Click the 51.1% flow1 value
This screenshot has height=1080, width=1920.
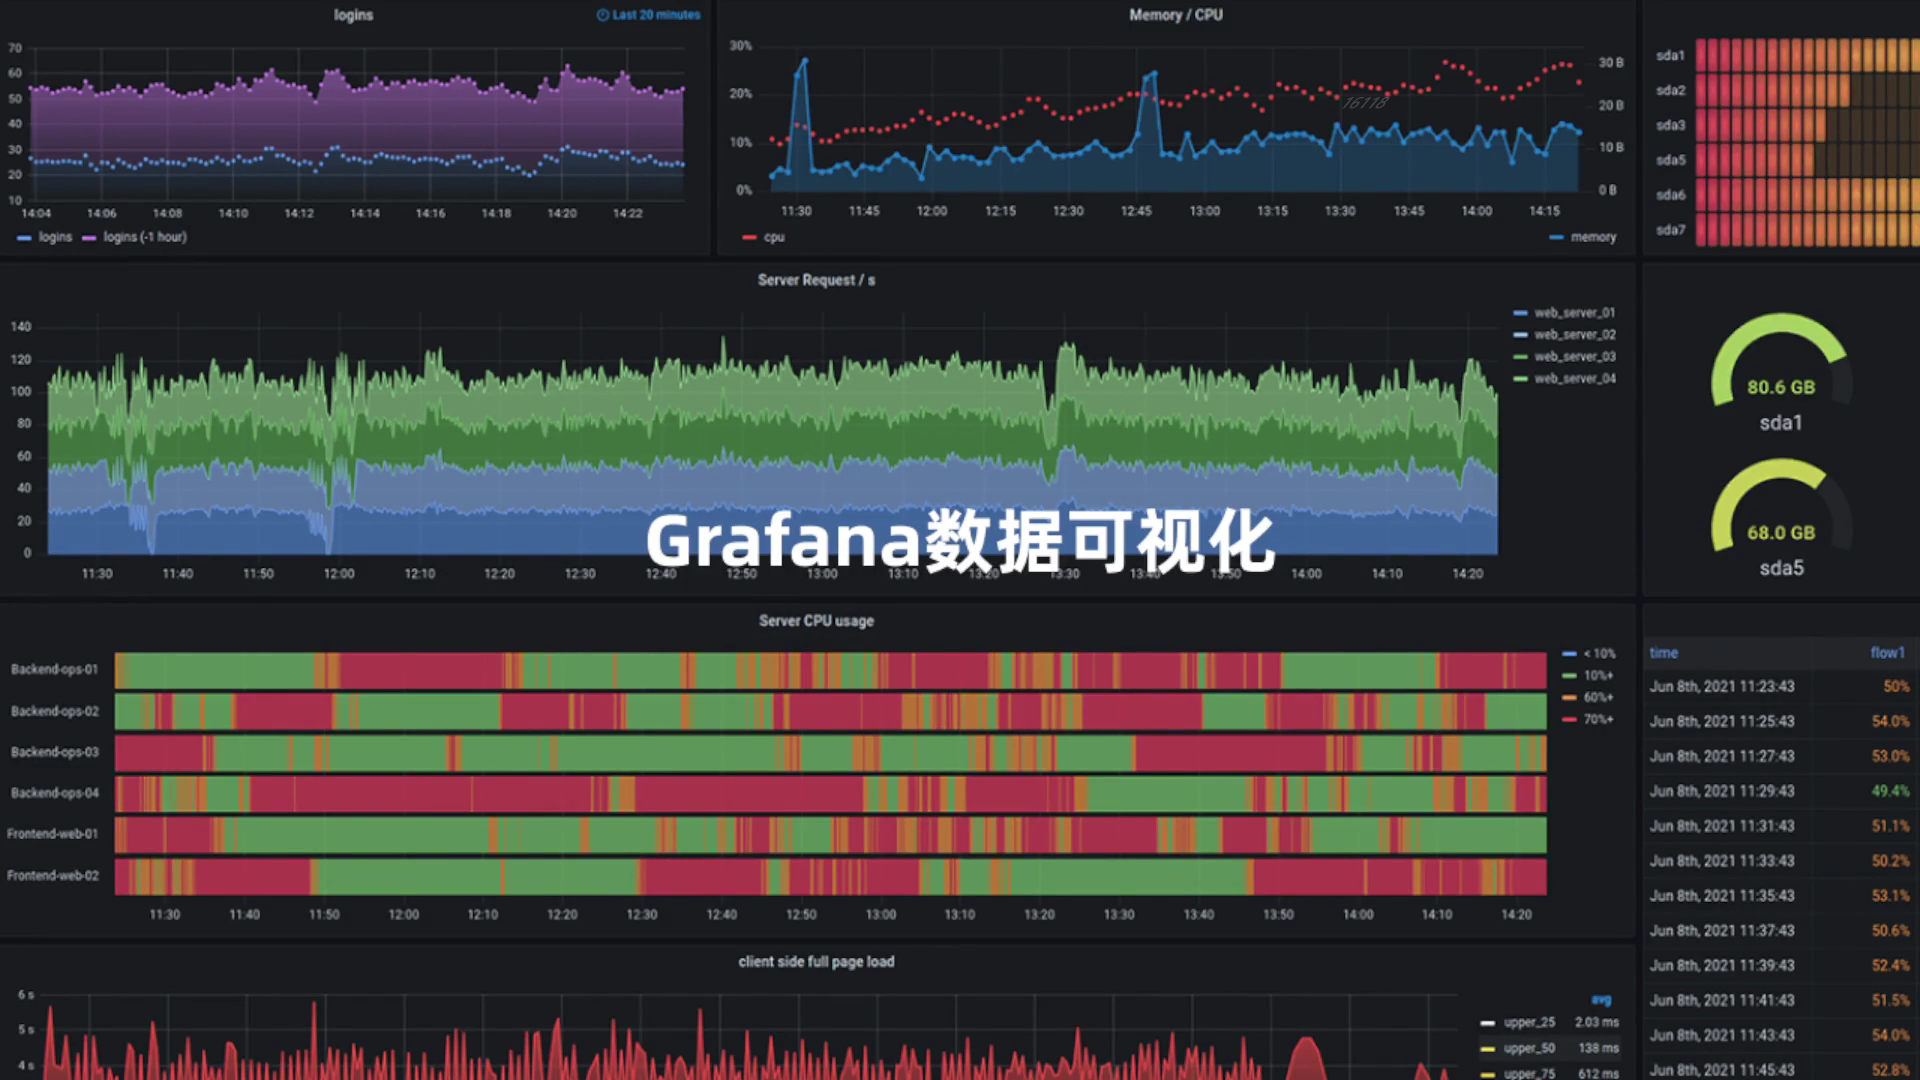[x=1891, y=826]
